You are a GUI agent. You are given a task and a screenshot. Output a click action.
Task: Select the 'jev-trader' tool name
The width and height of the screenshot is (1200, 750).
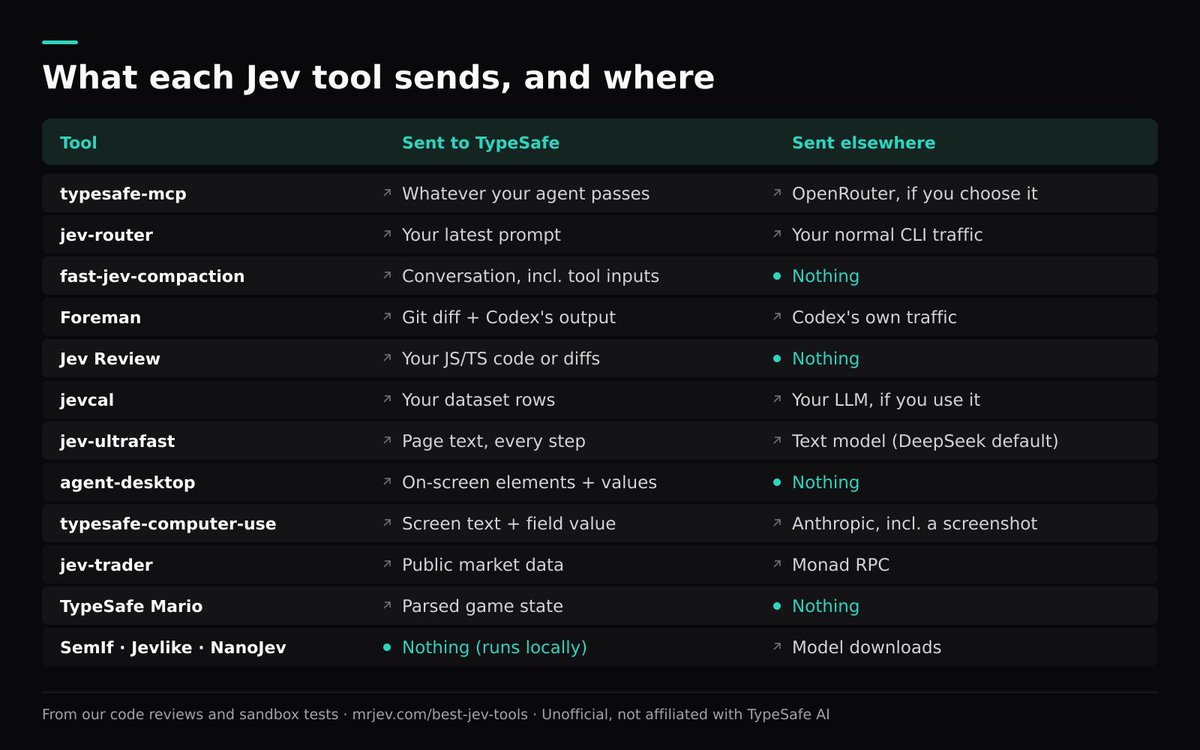point(106,564)
